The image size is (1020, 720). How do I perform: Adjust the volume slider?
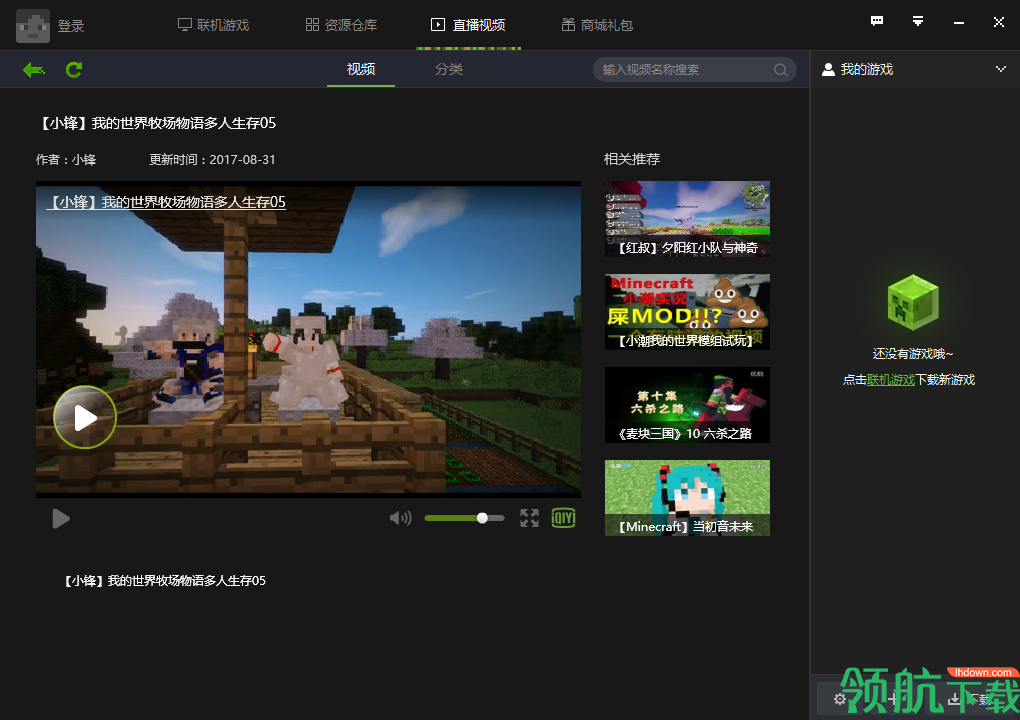click(x=464, y=518)
